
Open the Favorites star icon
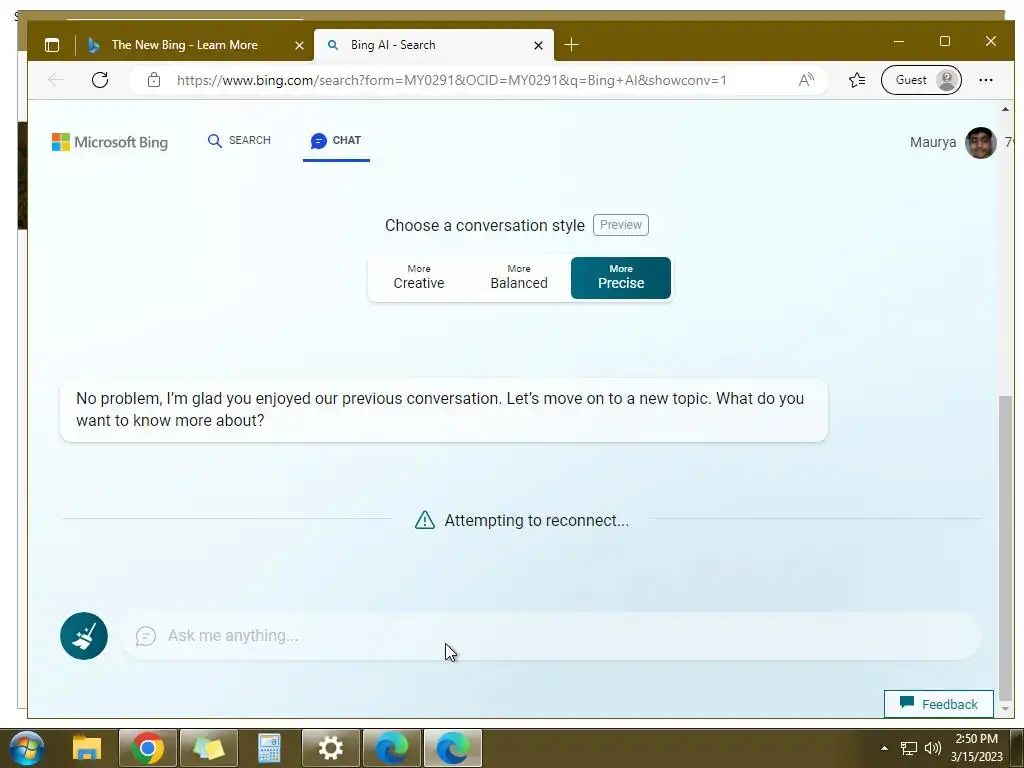(x=857, y=80)
